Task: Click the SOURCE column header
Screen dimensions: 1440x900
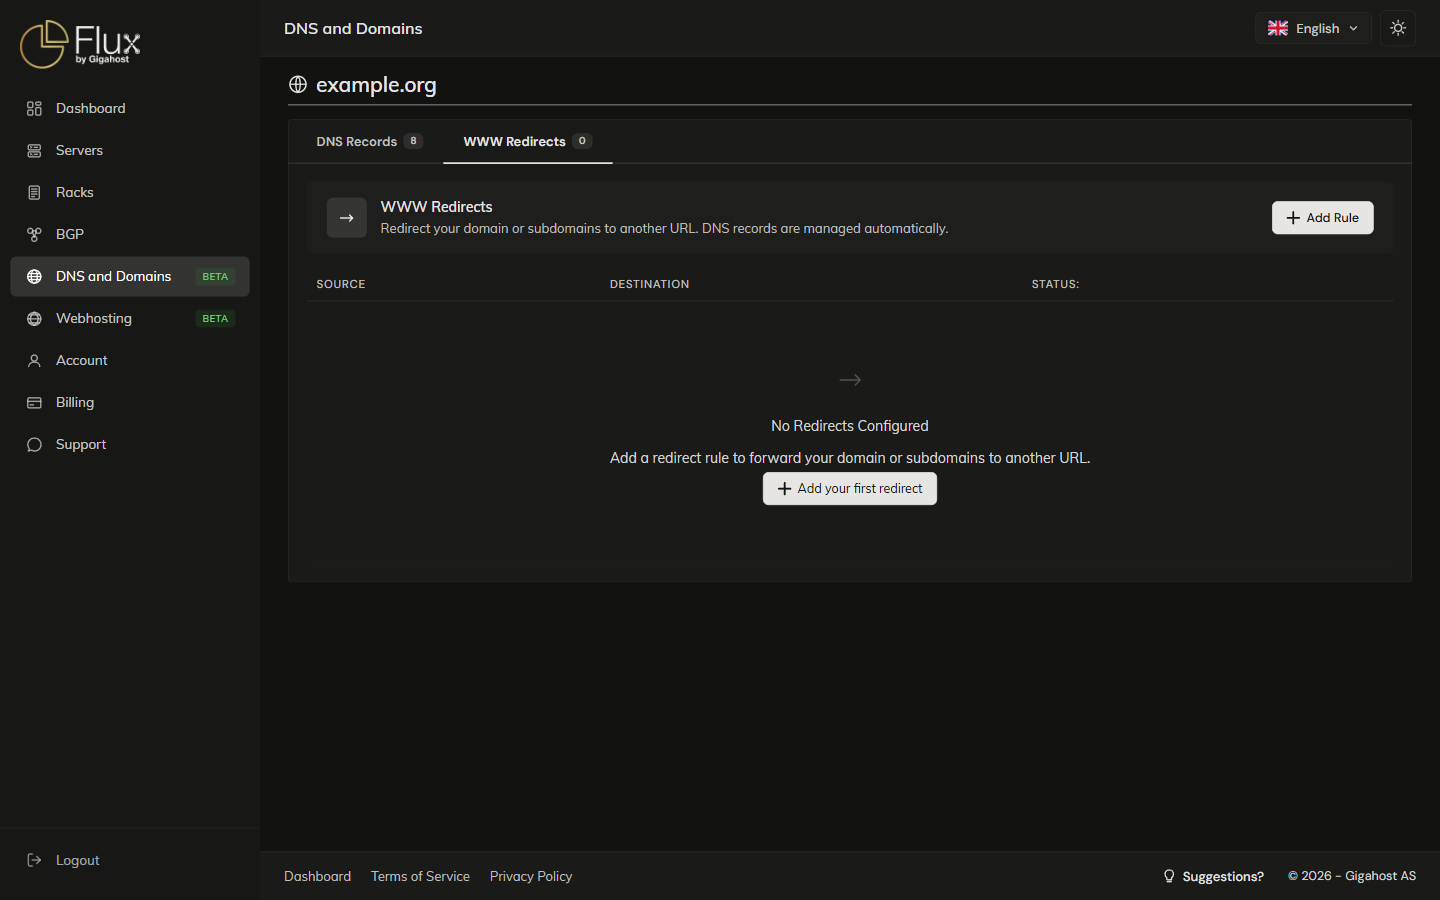Action: click(x=341, y=284)
